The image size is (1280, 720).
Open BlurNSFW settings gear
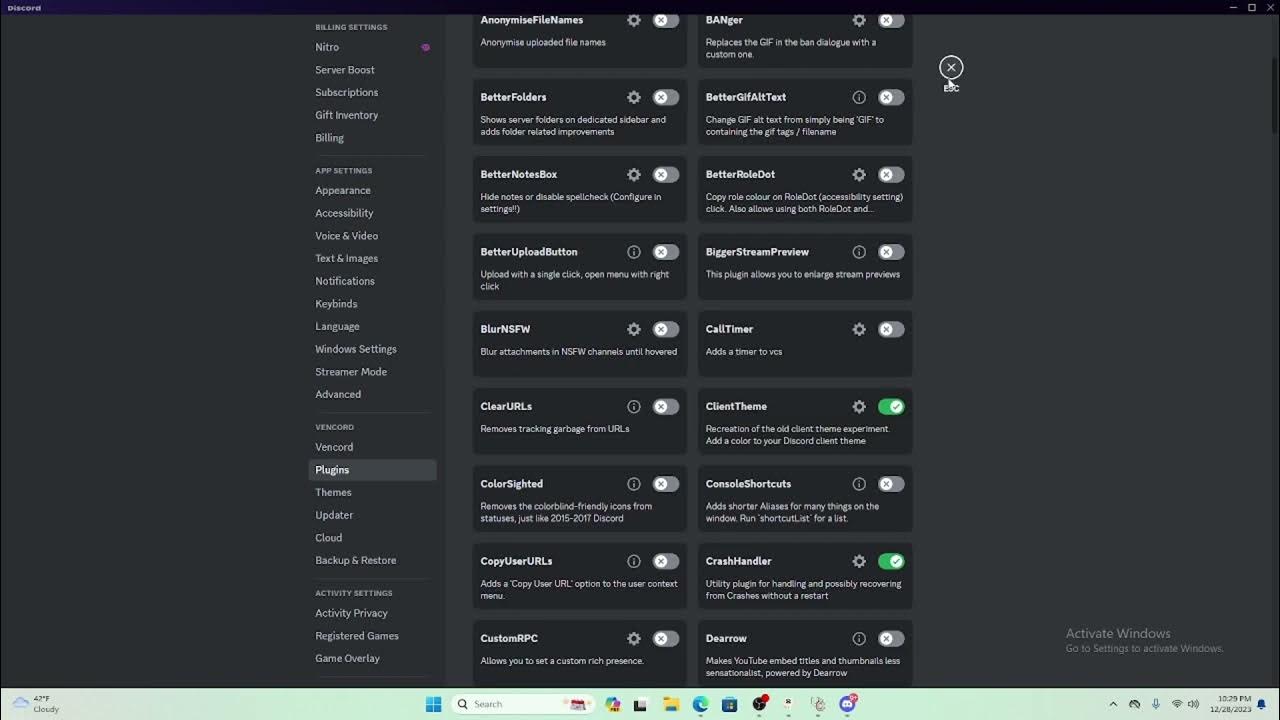pyautogui.click(x=634, y=329)
